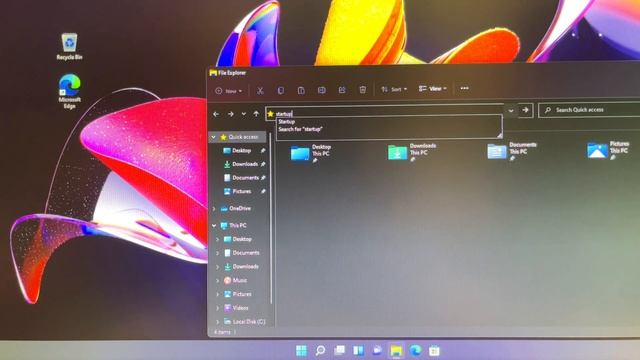Viewport: 640px width, 360px height.
Task: Open the View dropdown menu
Action: (433, 89)
